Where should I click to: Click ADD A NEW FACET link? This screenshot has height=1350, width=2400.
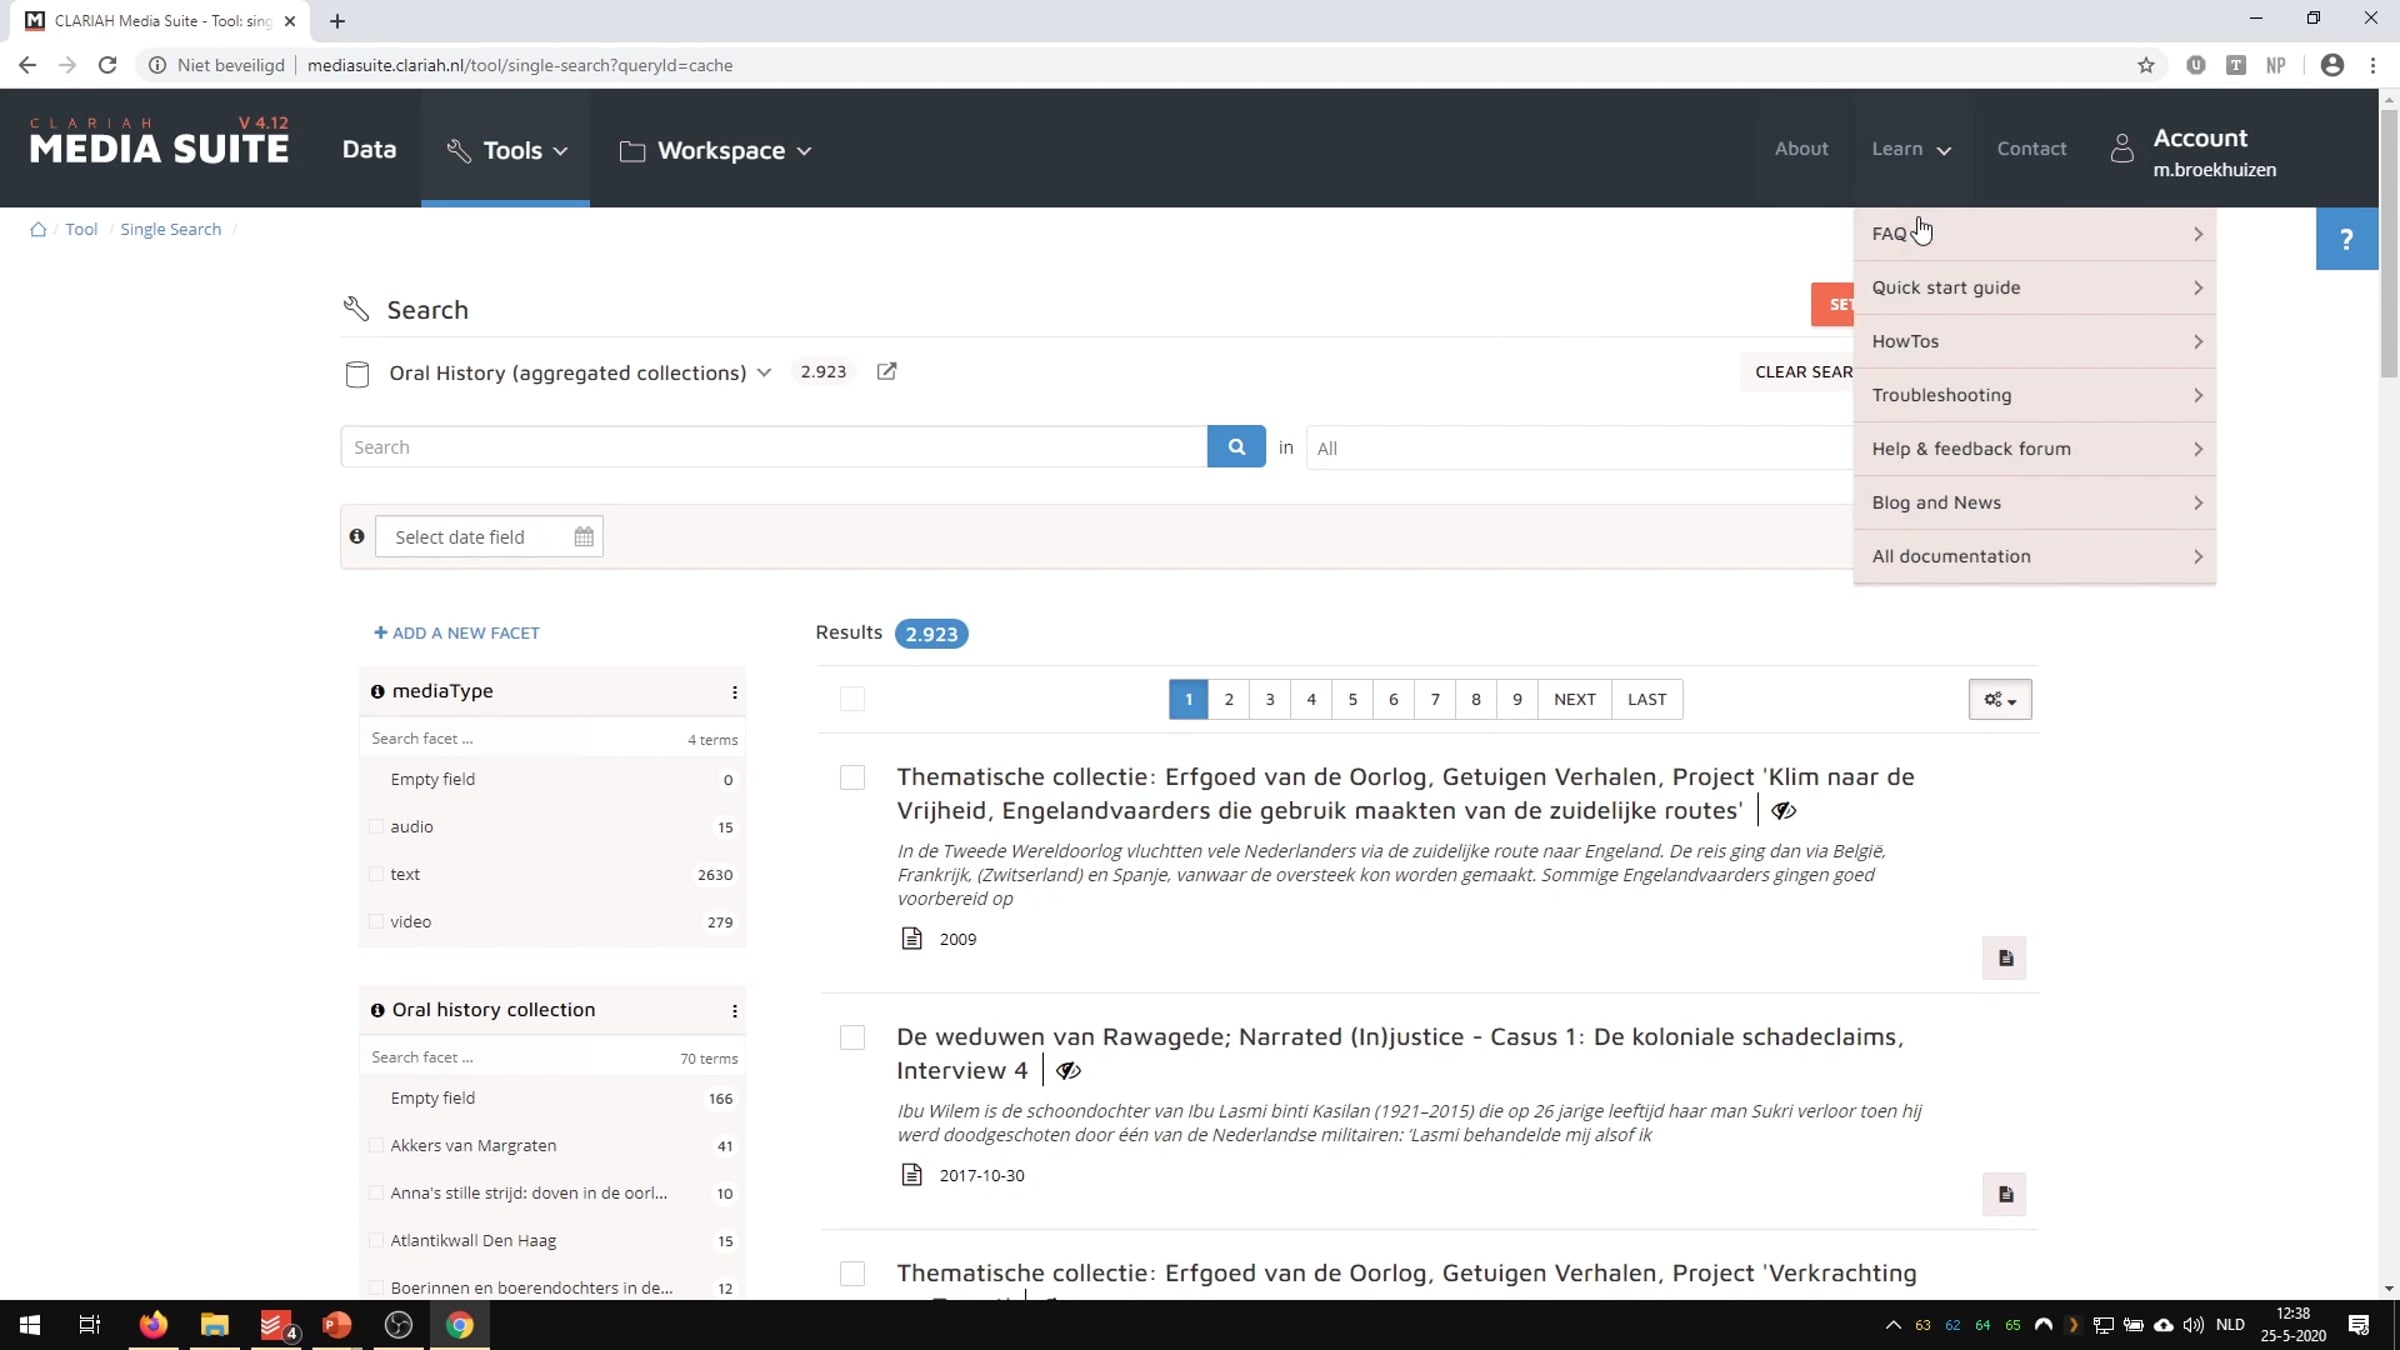point(457,633)
